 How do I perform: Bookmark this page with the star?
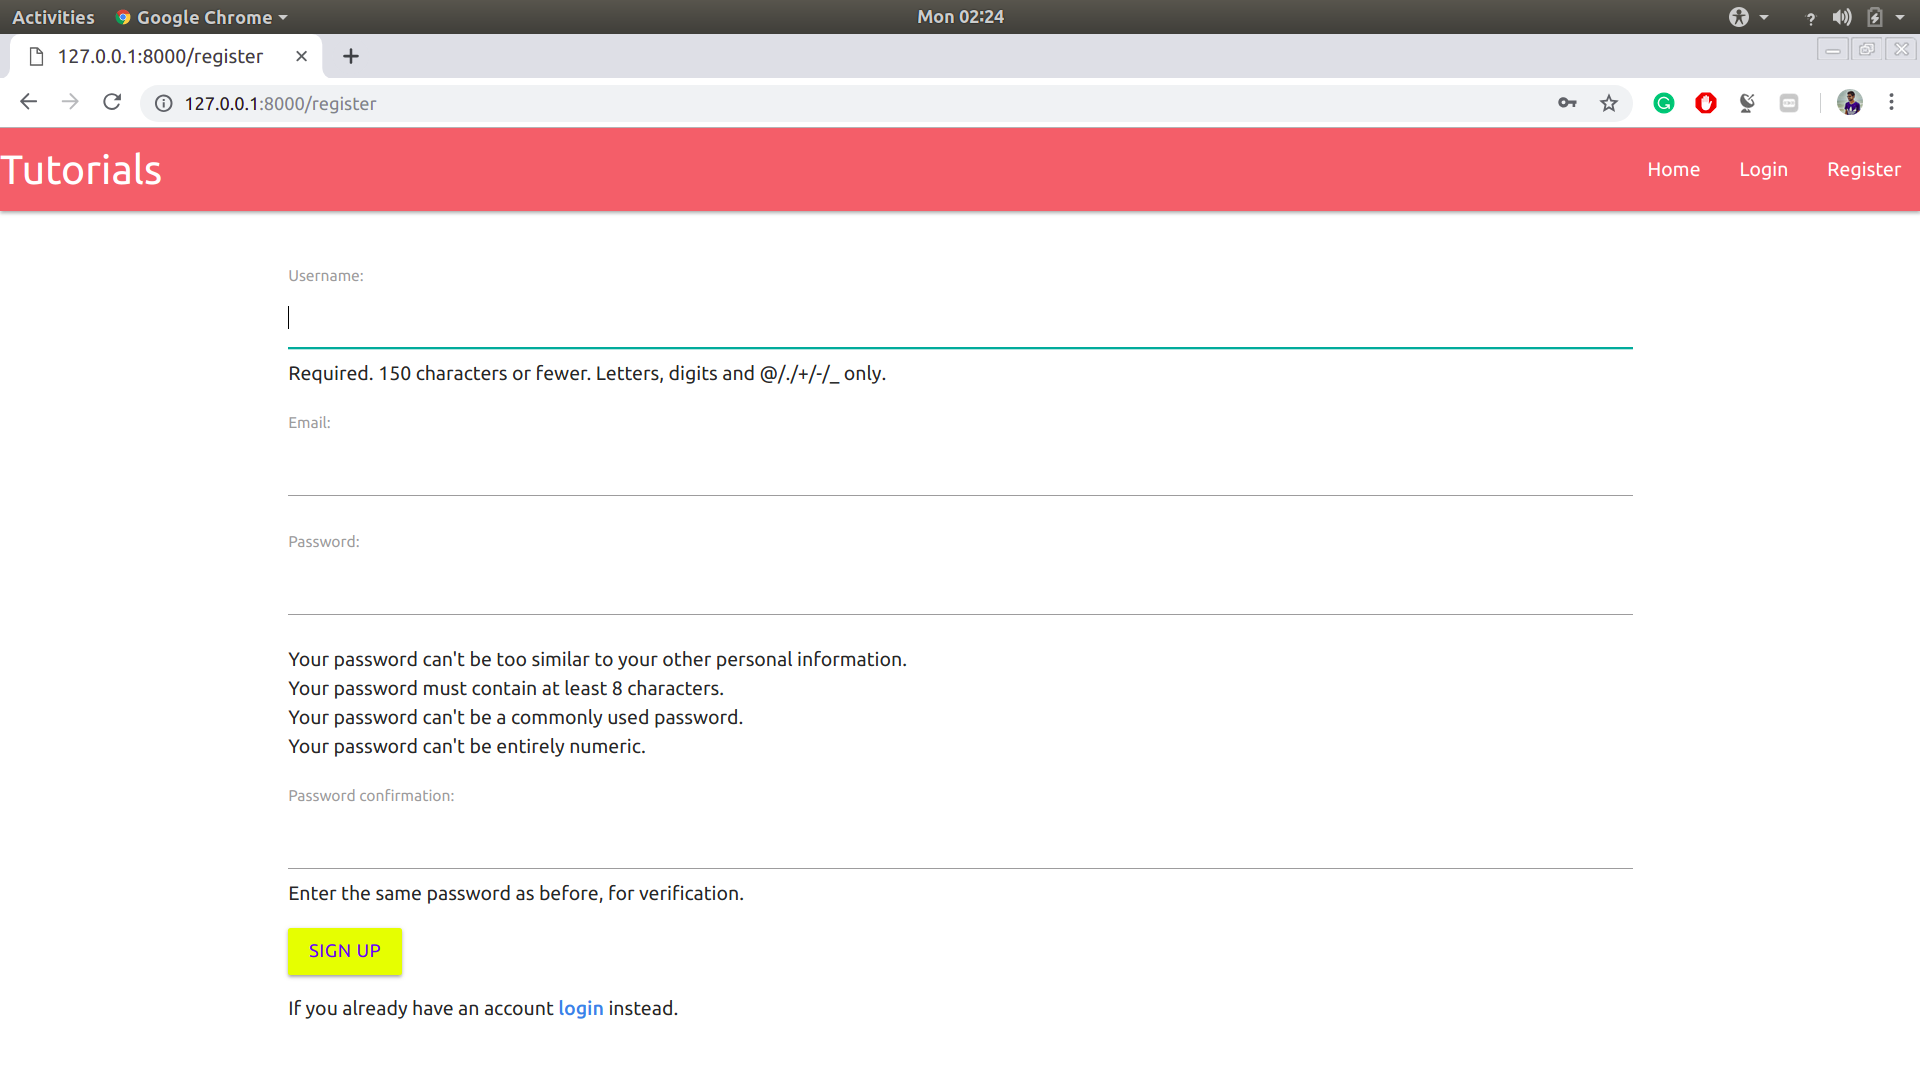[x=1609, y=103]
